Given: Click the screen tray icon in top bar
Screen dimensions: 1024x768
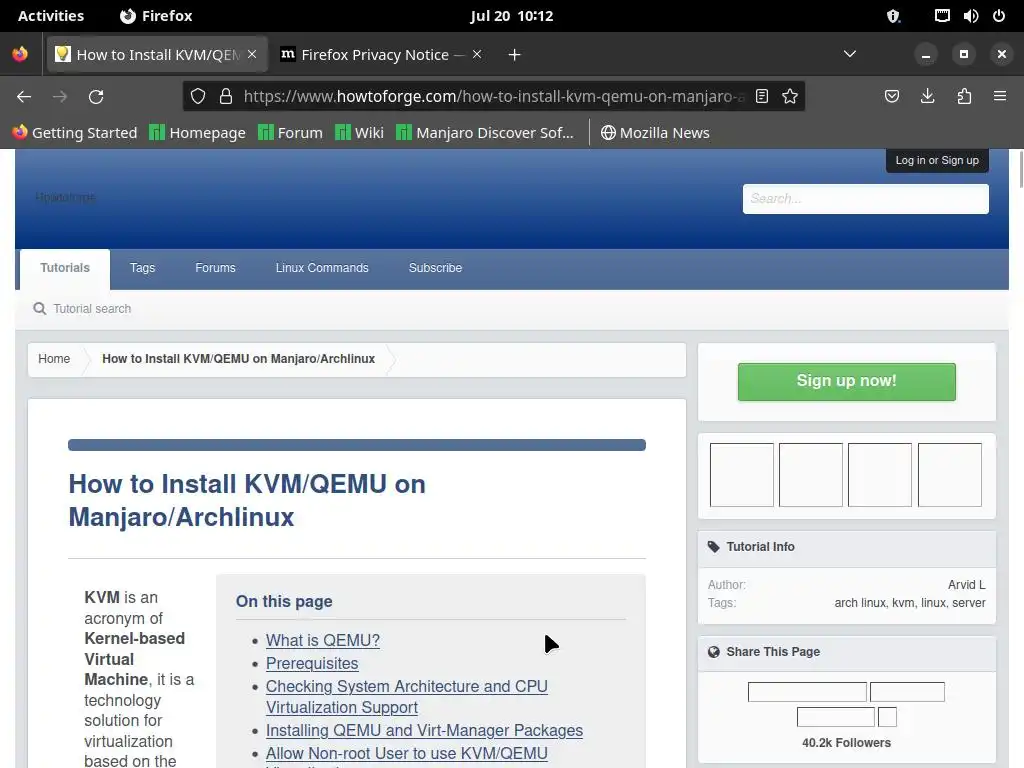Looking at the screenshot, I should point(942,16).
